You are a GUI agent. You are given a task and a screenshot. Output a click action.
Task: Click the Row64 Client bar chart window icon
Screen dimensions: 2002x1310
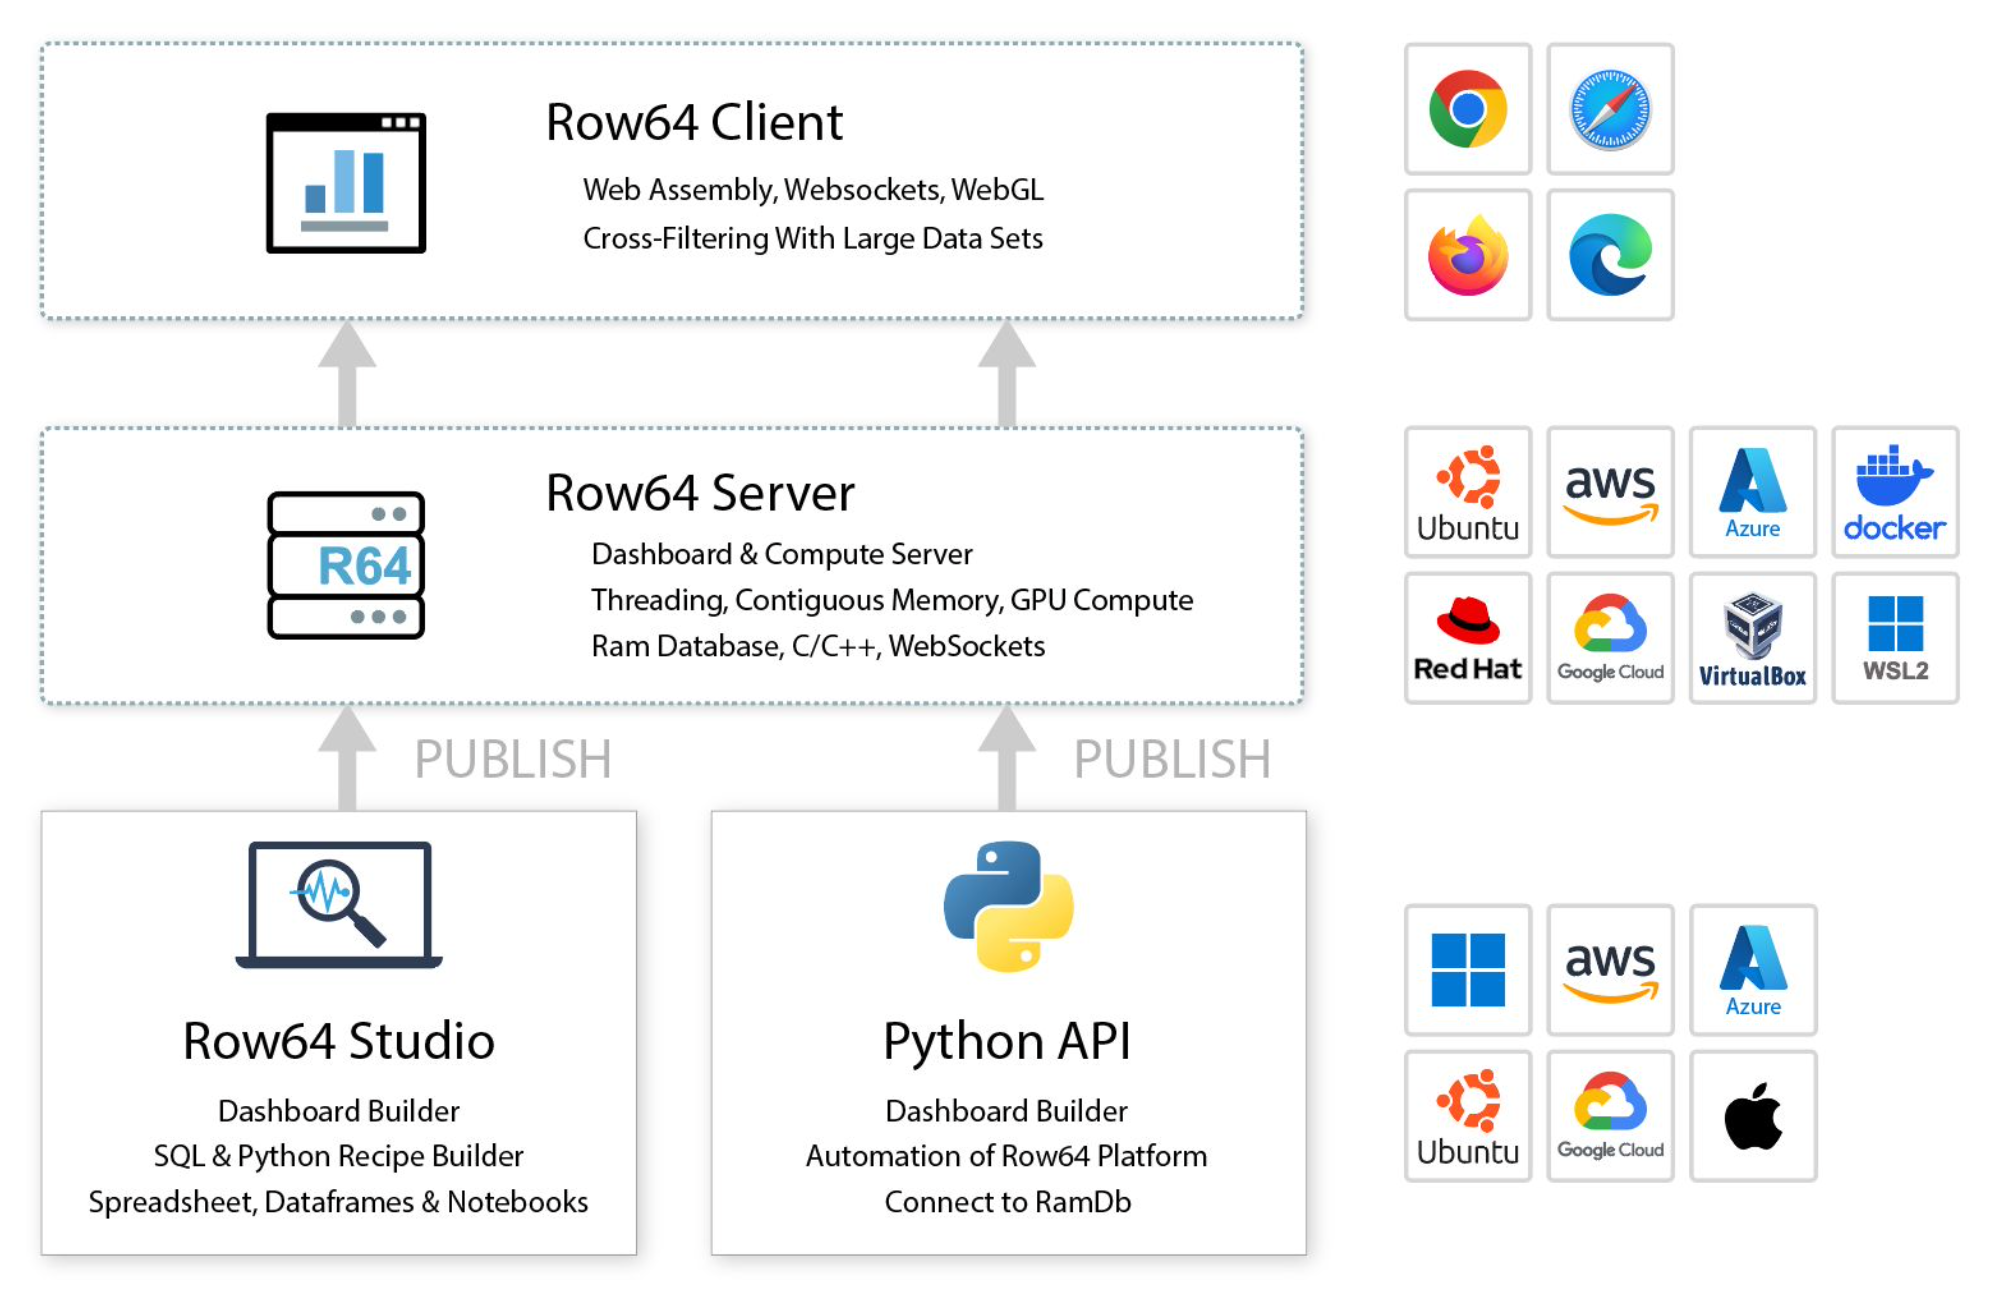346,183
